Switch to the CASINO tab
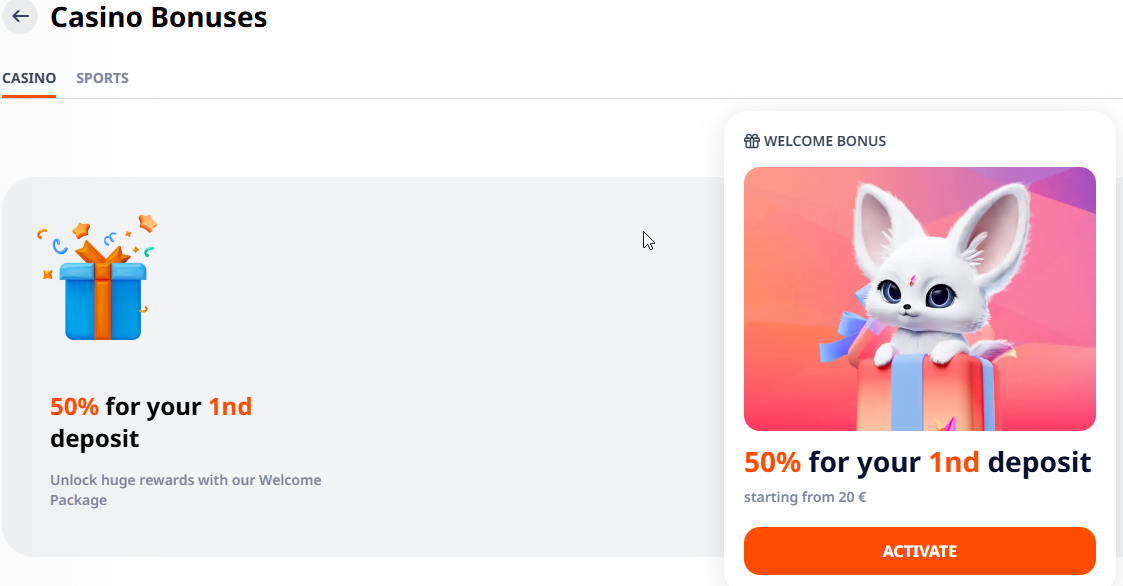The width and height of the screenshot is (1123, 586). [29, 78]
